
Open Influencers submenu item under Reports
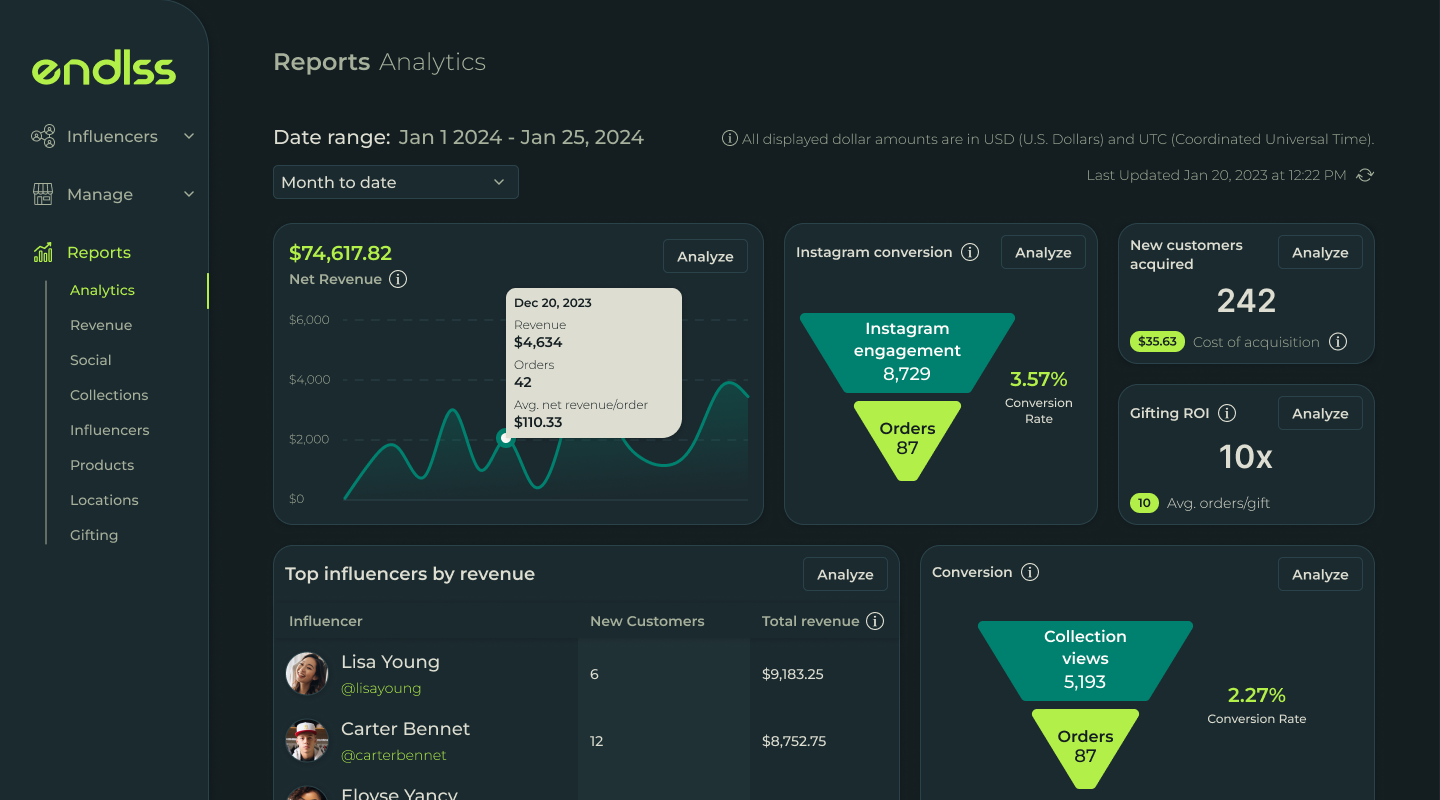(x=110, y=430)
